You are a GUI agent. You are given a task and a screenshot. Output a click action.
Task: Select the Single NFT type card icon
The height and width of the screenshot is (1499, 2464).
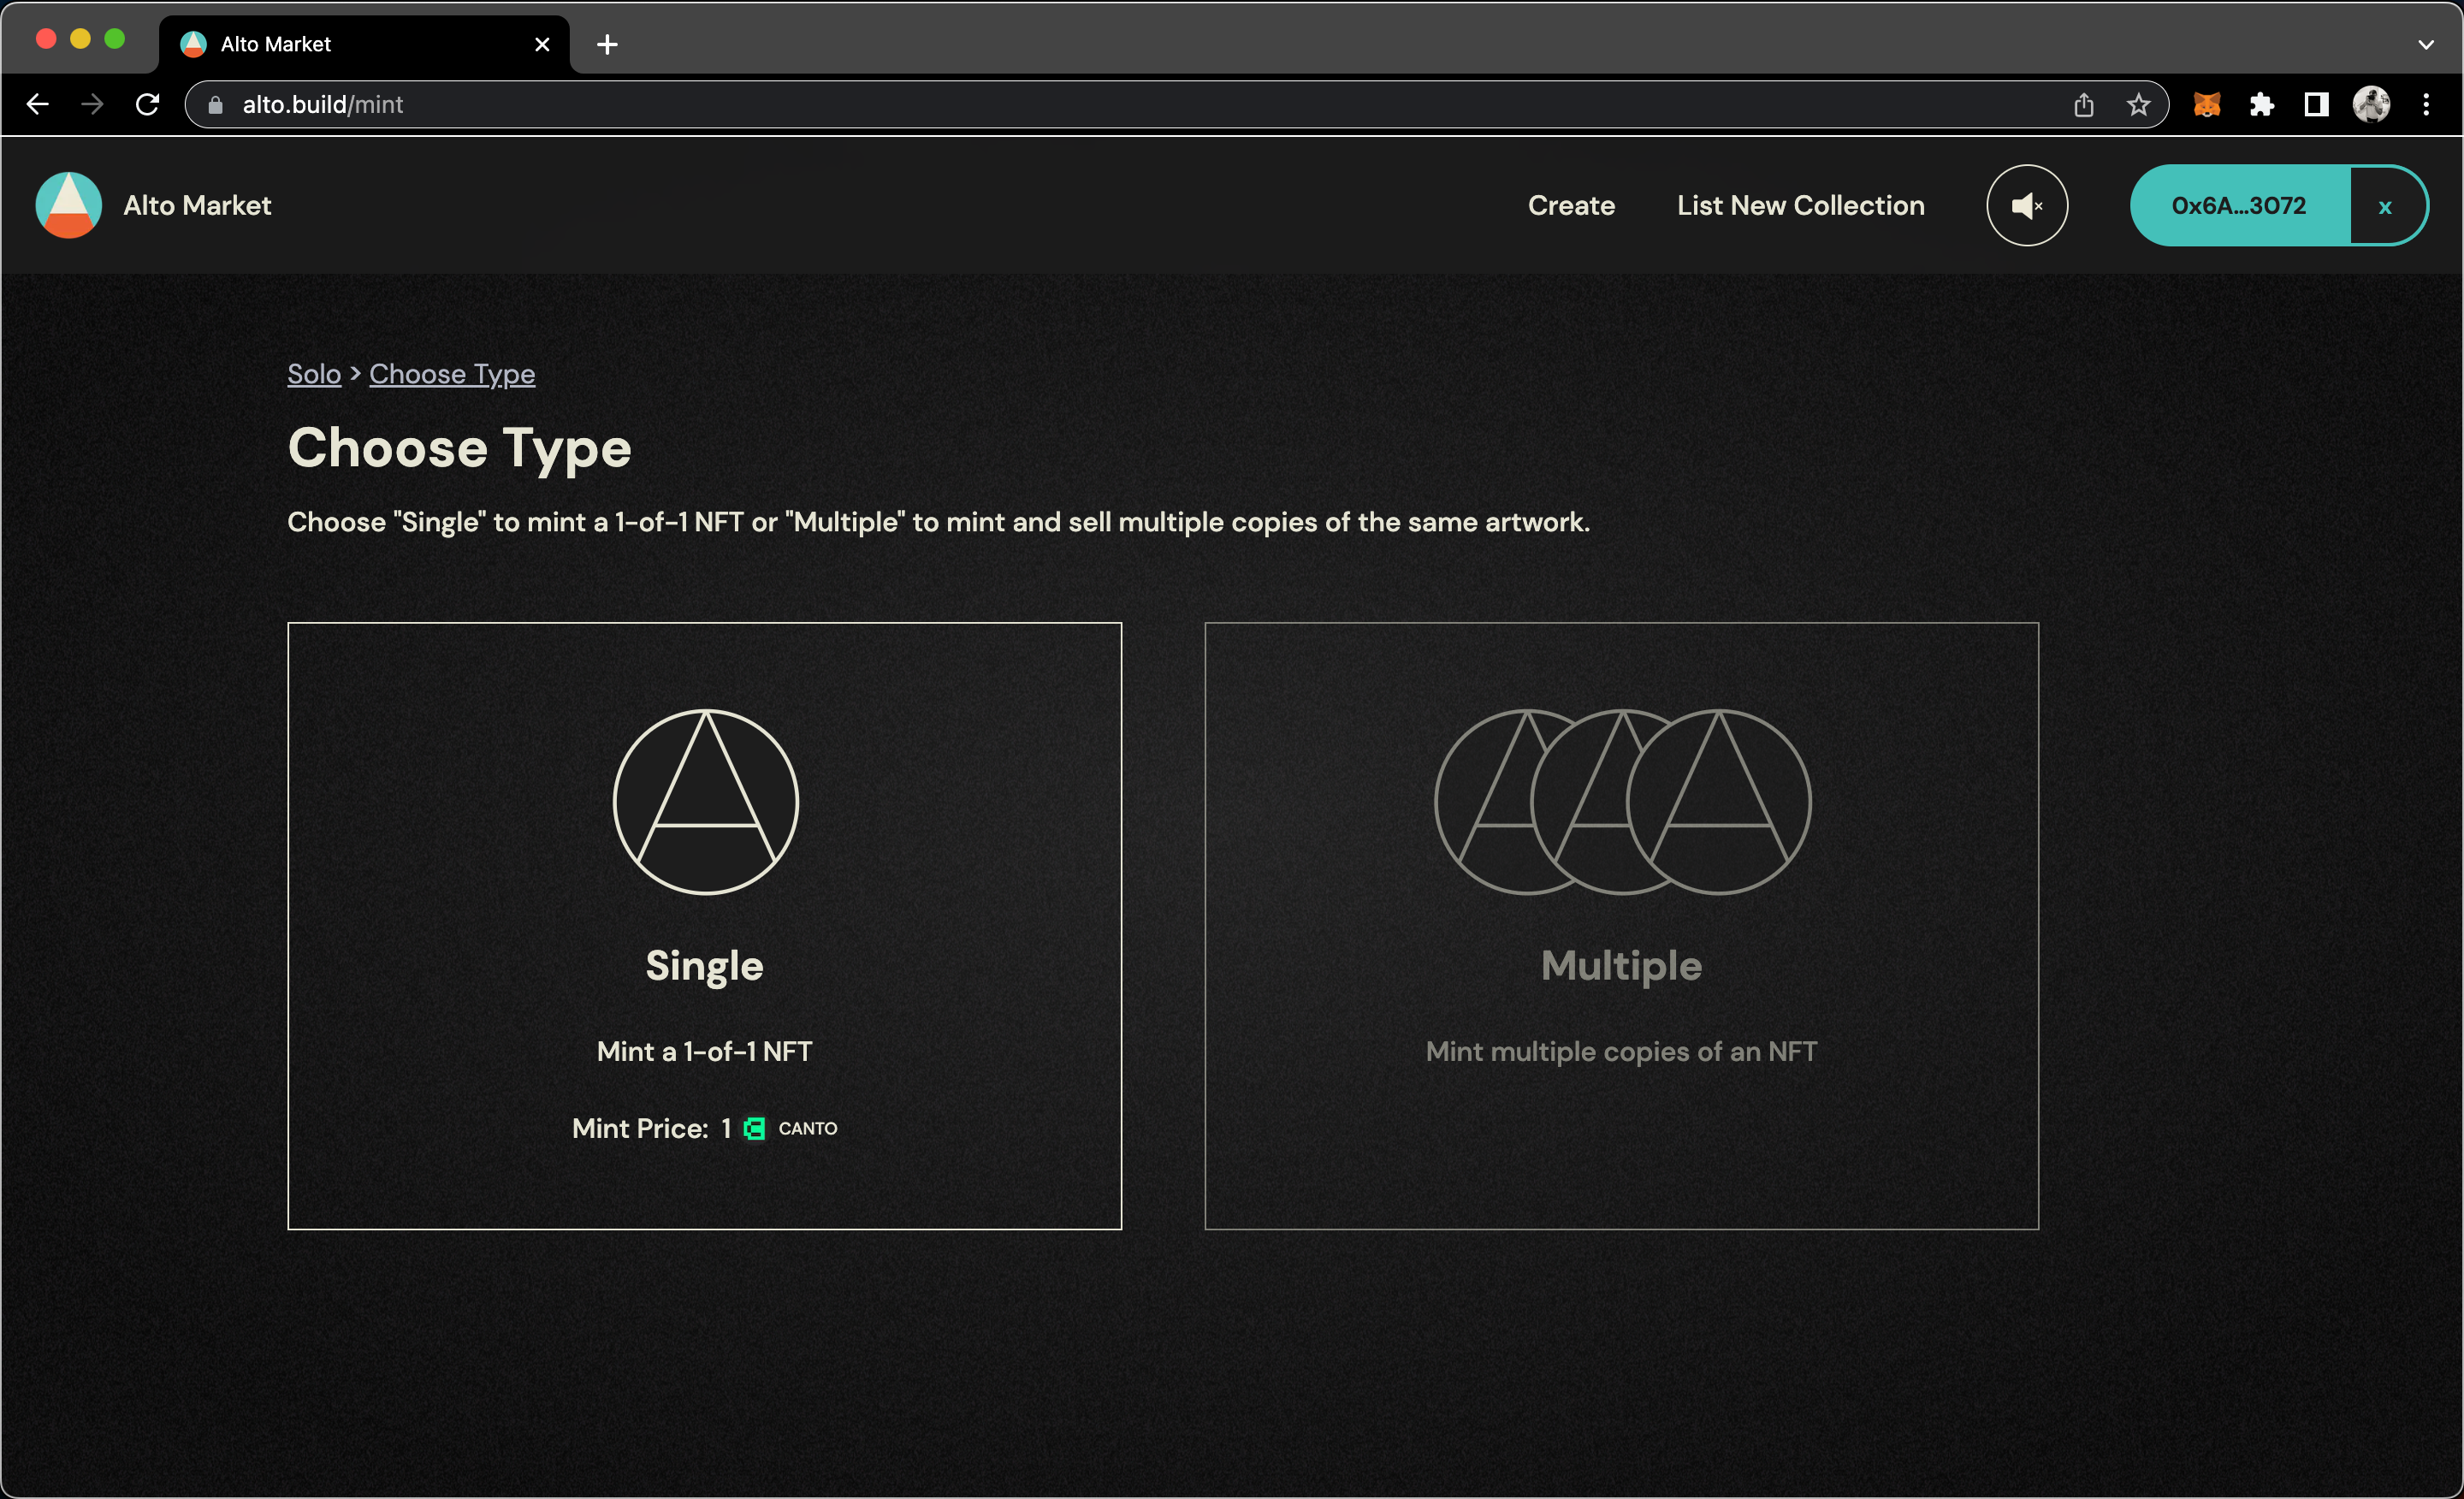(x=705, y=801)
